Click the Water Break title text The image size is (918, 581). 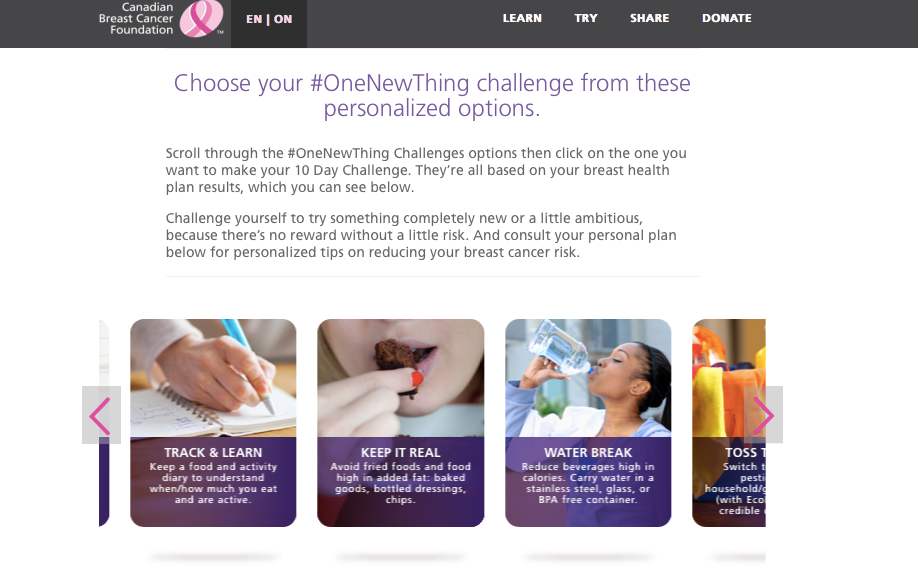pos(588,453)
